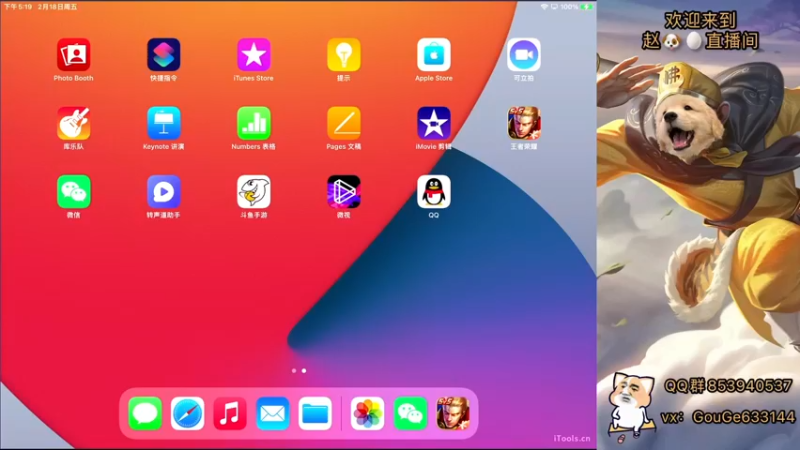800x450 pixels.
Task: Open the blue play-button assistant app
Action: pyautogui.click(x=163, y=192)
